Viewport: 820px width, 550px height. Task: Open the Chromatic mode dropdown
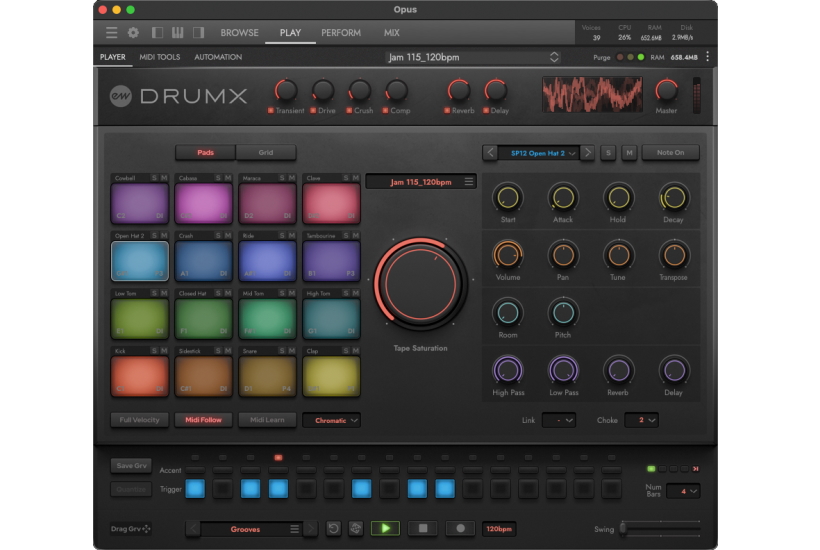(331, 420)
